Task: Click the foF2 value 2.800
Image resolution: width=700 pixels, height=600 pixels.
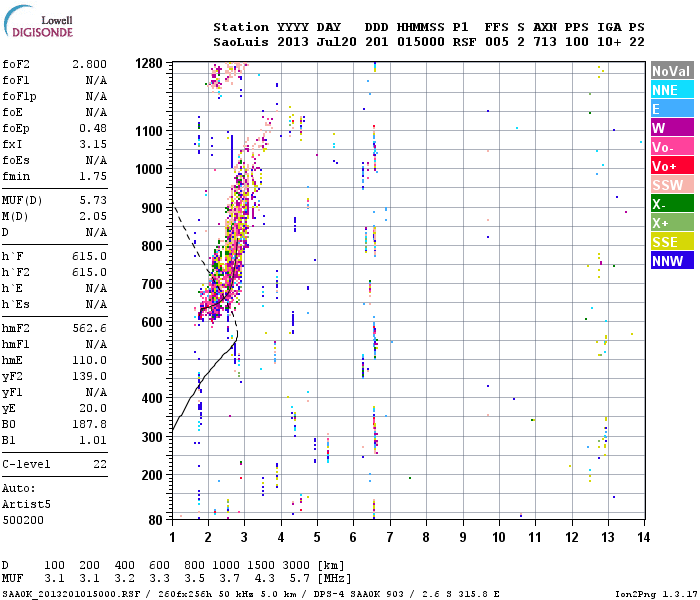Action: coord(89,64)
